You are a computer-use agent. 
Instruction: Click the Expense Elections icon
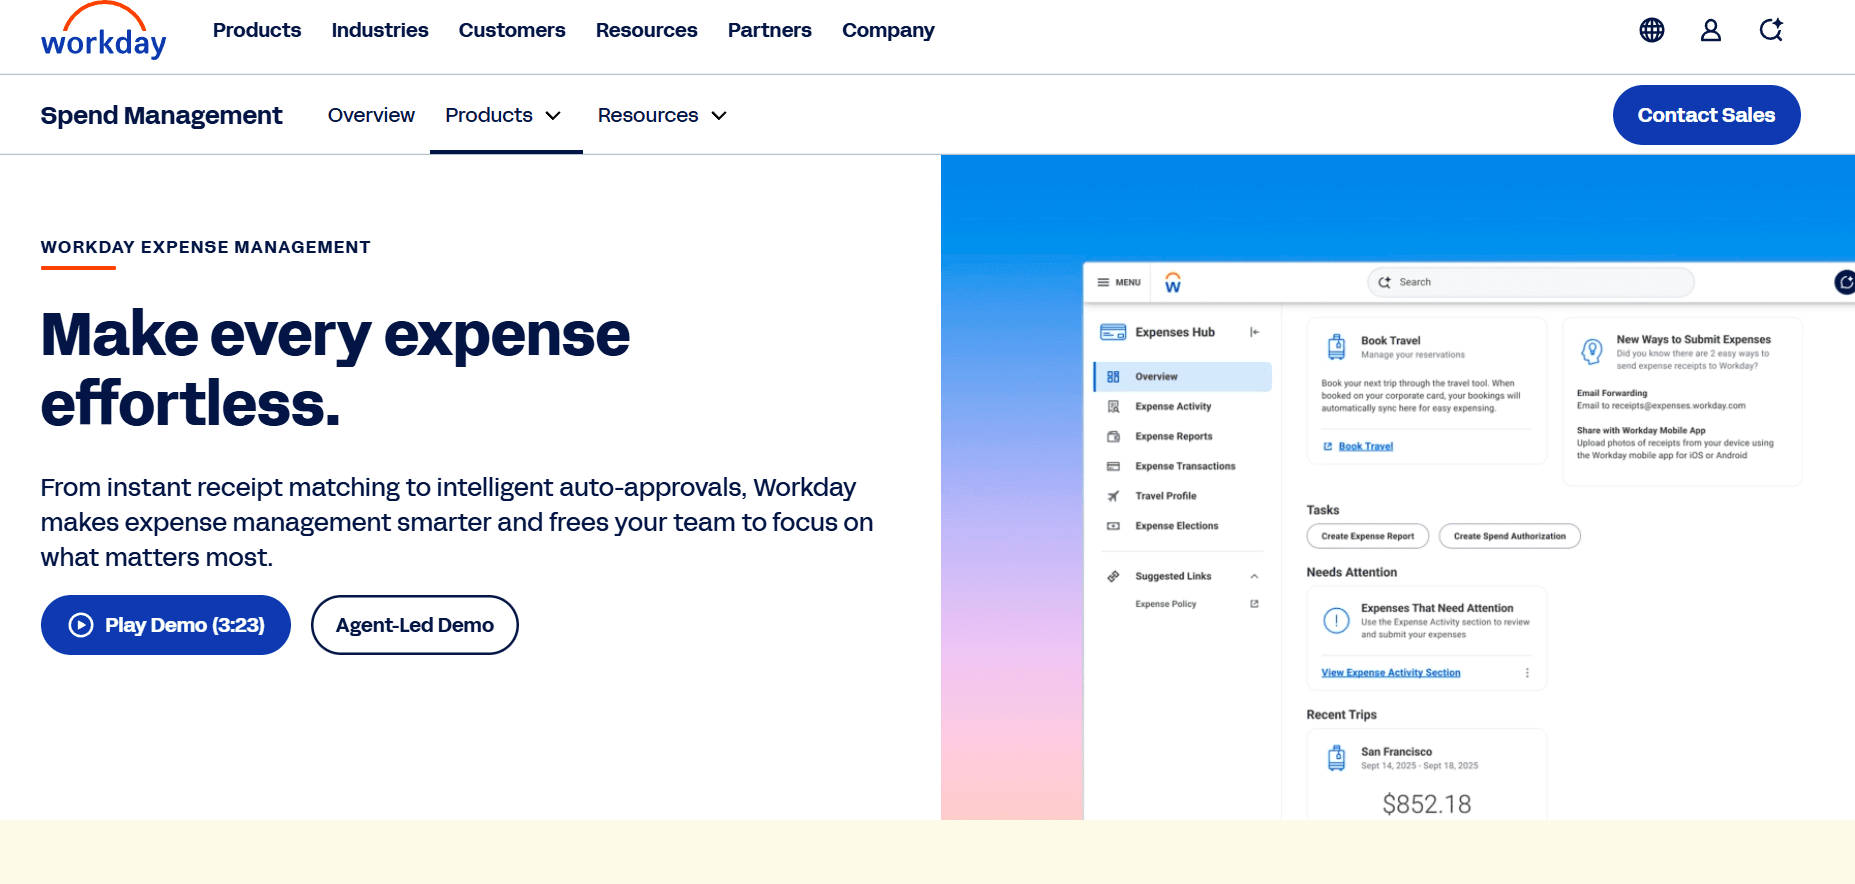1113,526
